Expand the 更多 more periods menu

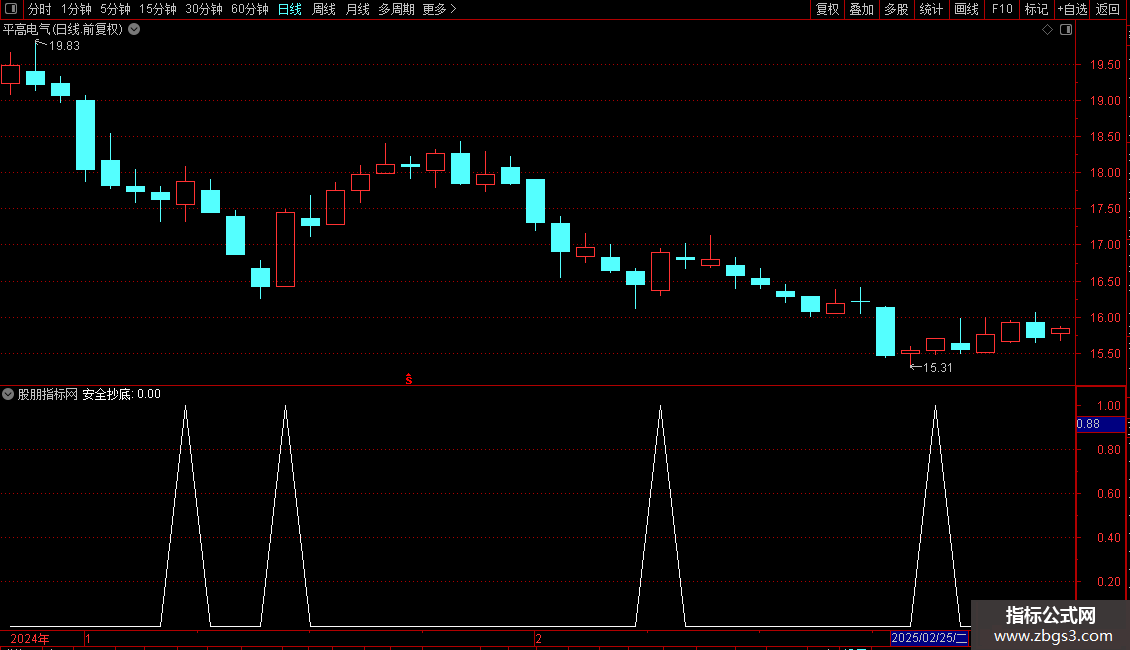pyautogui.click(x=440, y=9)
